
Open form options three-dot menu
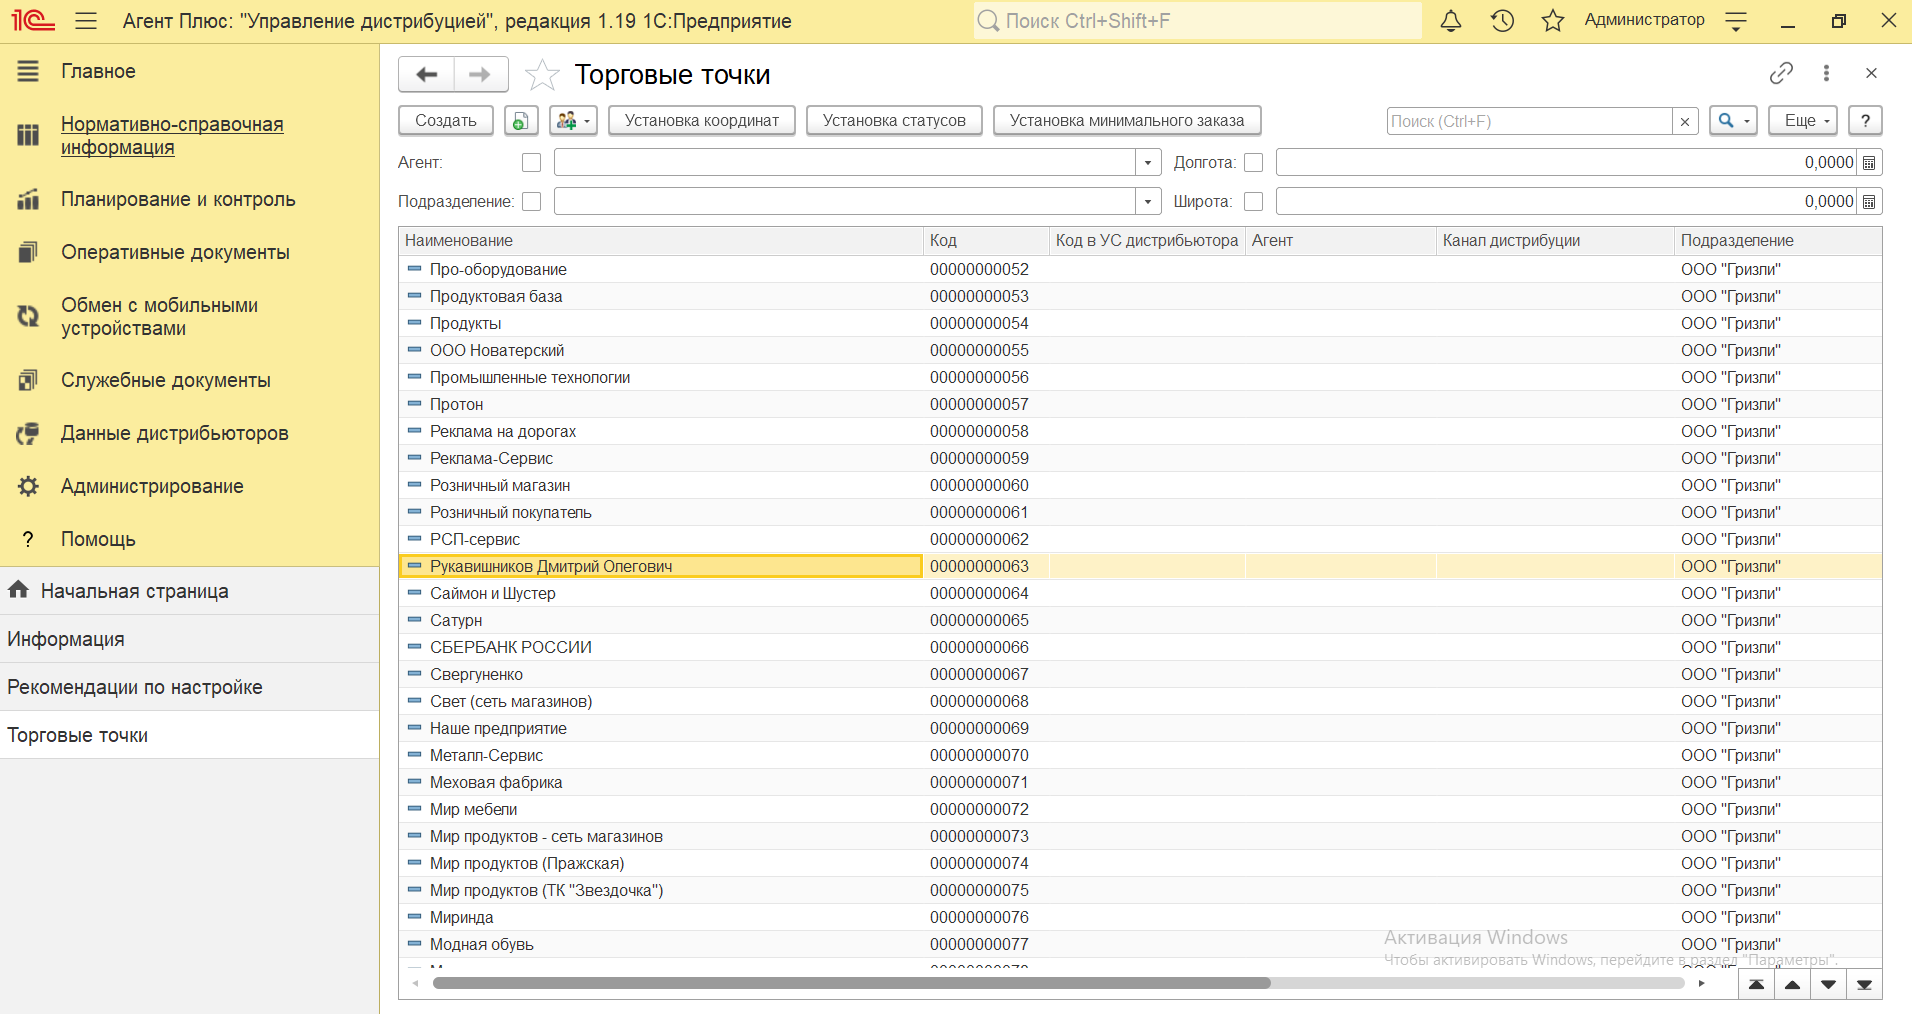1826,73
